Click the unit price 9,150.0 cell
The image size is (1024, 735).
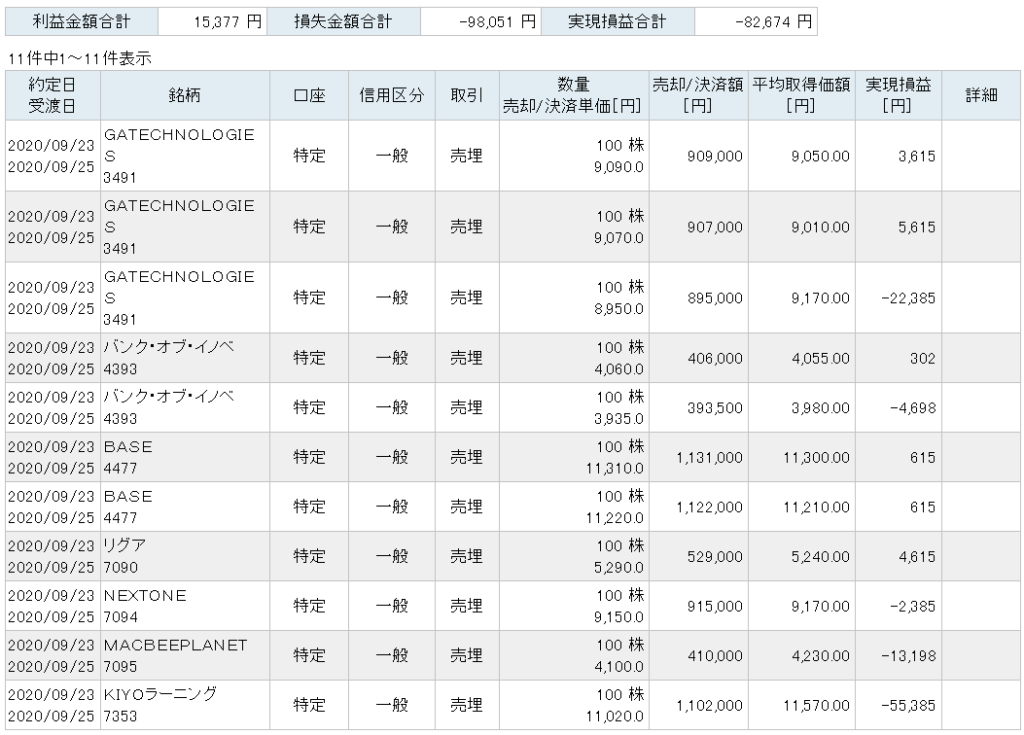click(x=618, y=617)
